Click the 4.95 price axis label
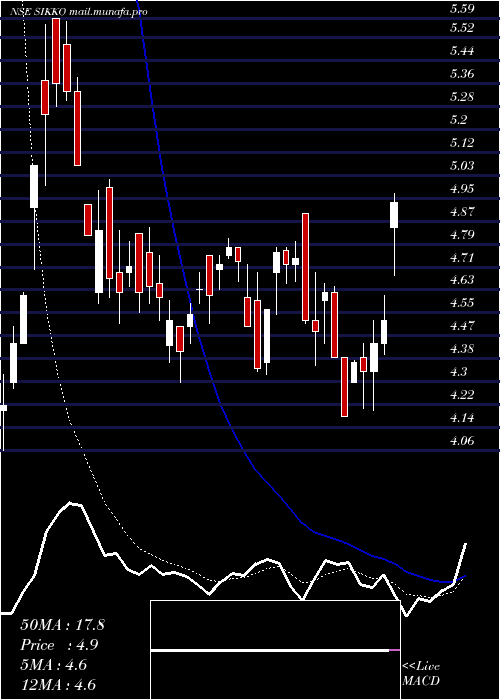 click(462, 188)
